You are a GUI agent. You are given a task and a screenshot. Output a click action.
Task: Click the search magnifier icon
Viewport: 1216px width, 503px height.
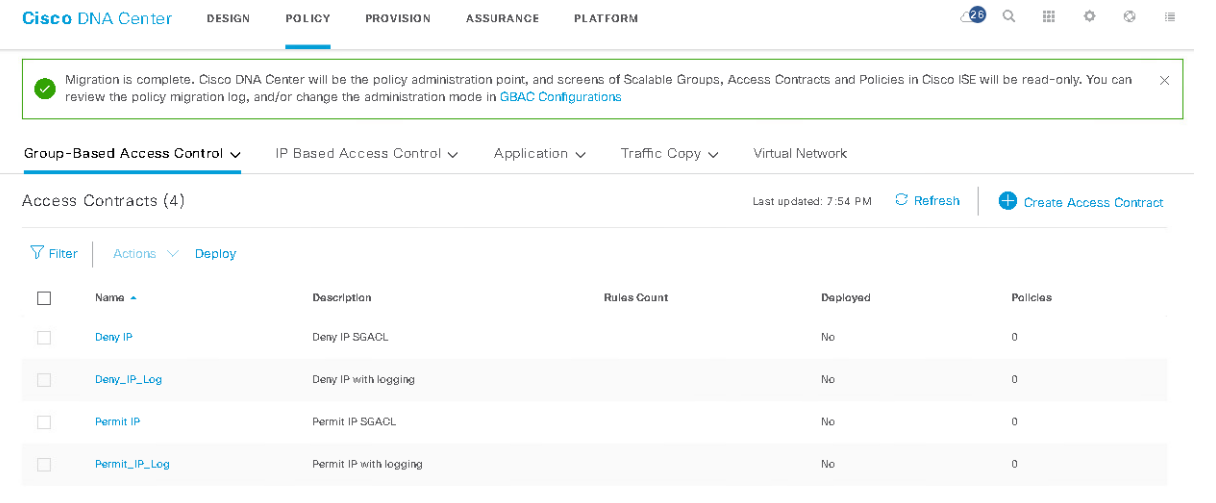(x=1009, y=17)
